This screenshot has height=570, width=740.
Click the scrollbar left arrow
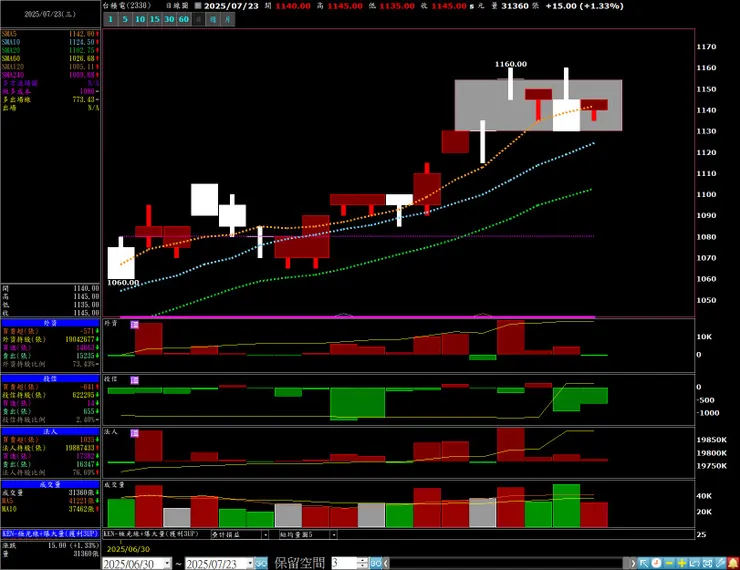[x=386, y=563]
